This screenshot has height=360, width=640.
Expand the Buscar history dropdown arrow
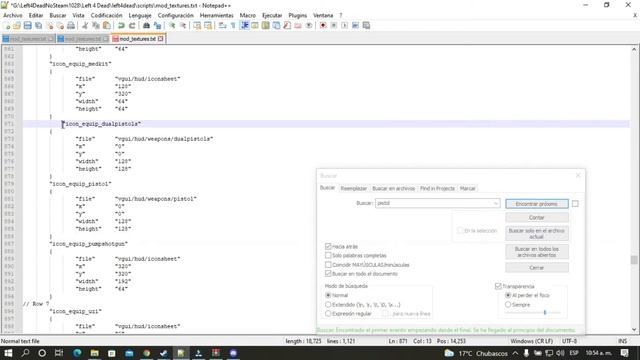coord(496,203)
